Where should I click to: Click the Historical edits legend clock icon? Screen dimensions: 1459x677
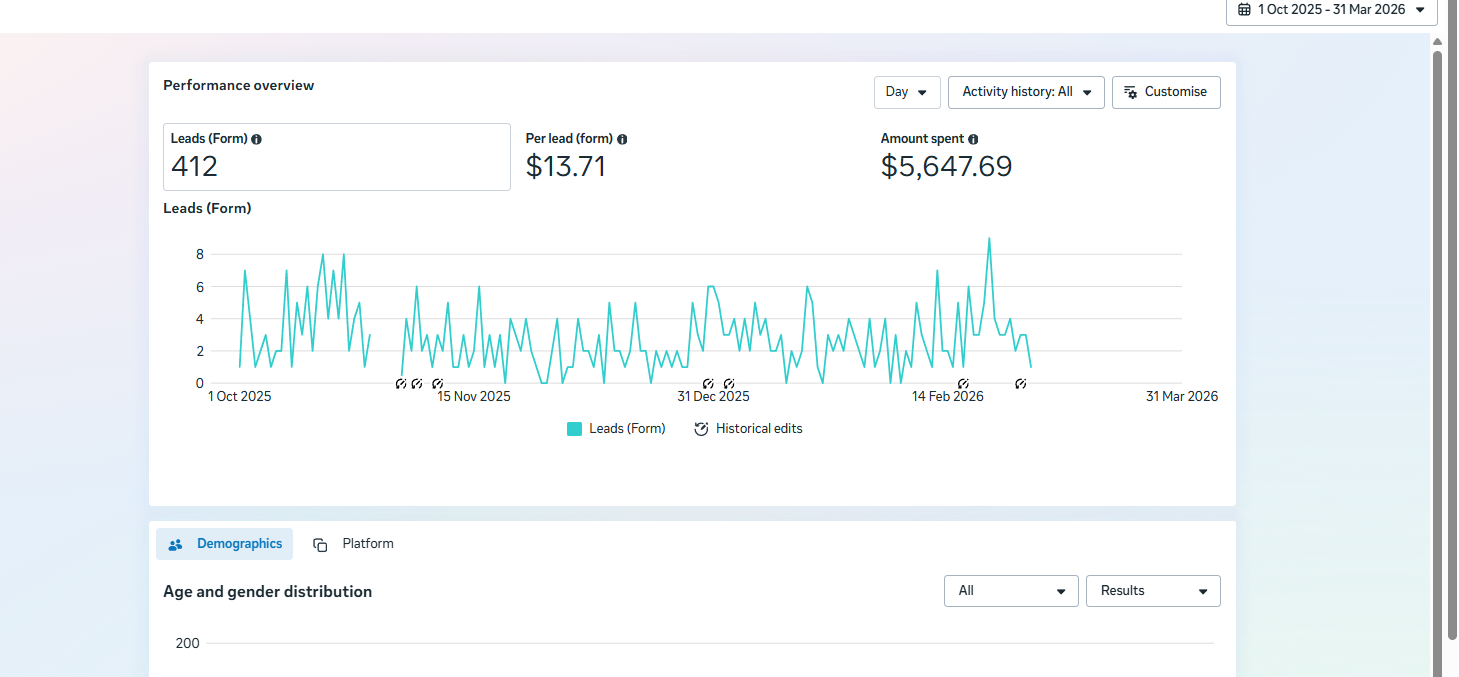702,429
